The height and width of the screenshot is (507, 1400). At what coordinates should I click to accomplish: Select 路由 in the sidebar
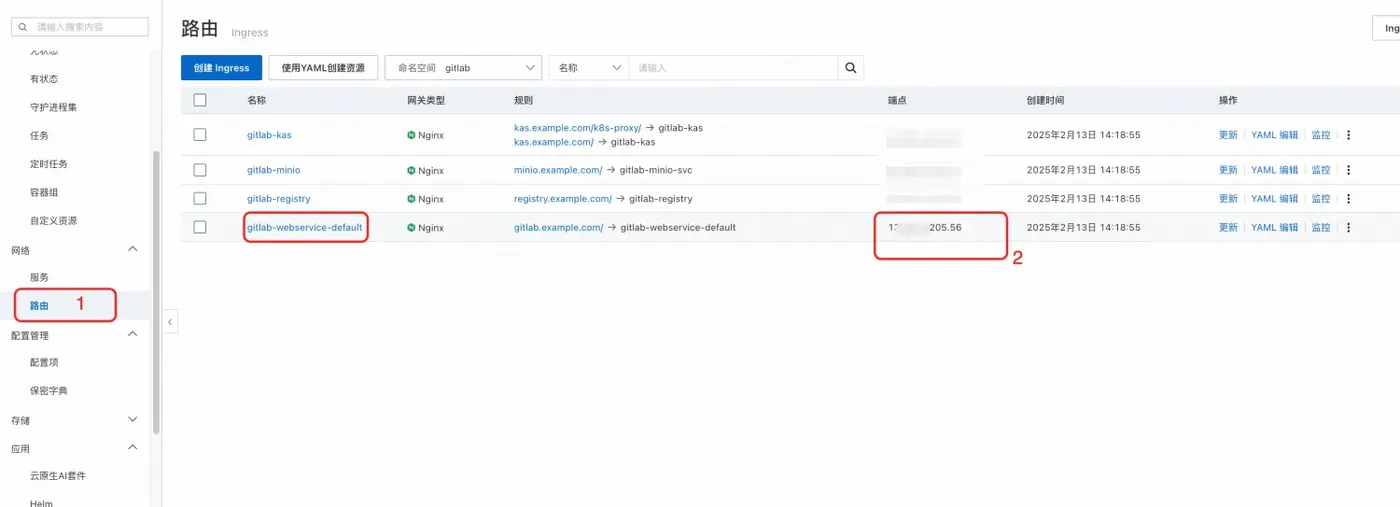(x=39, y=305)
